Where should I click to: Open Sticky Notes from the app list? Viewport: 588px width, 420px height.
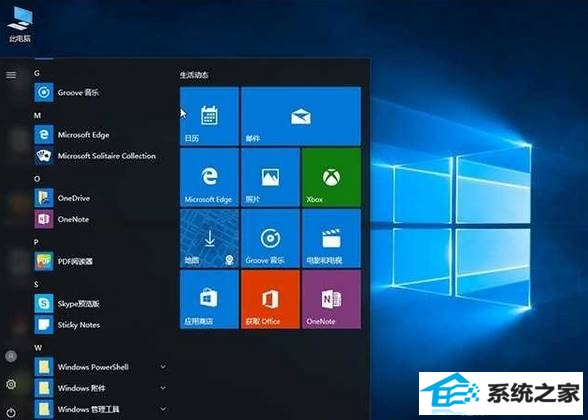100,325
